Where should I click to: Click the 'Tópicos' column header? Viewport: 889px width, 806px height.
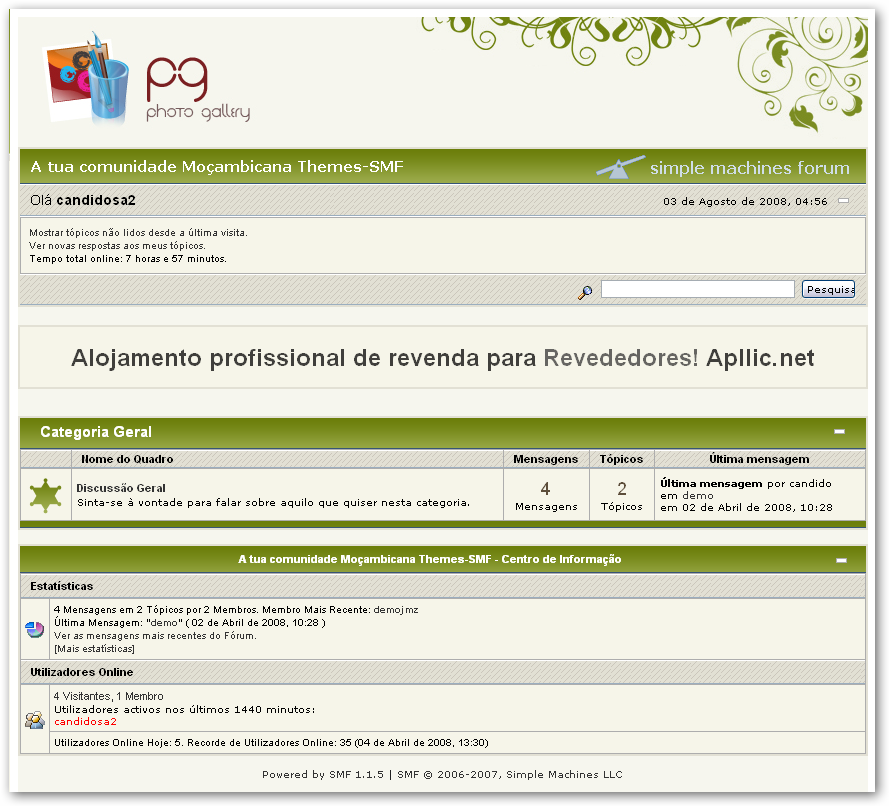621,459
